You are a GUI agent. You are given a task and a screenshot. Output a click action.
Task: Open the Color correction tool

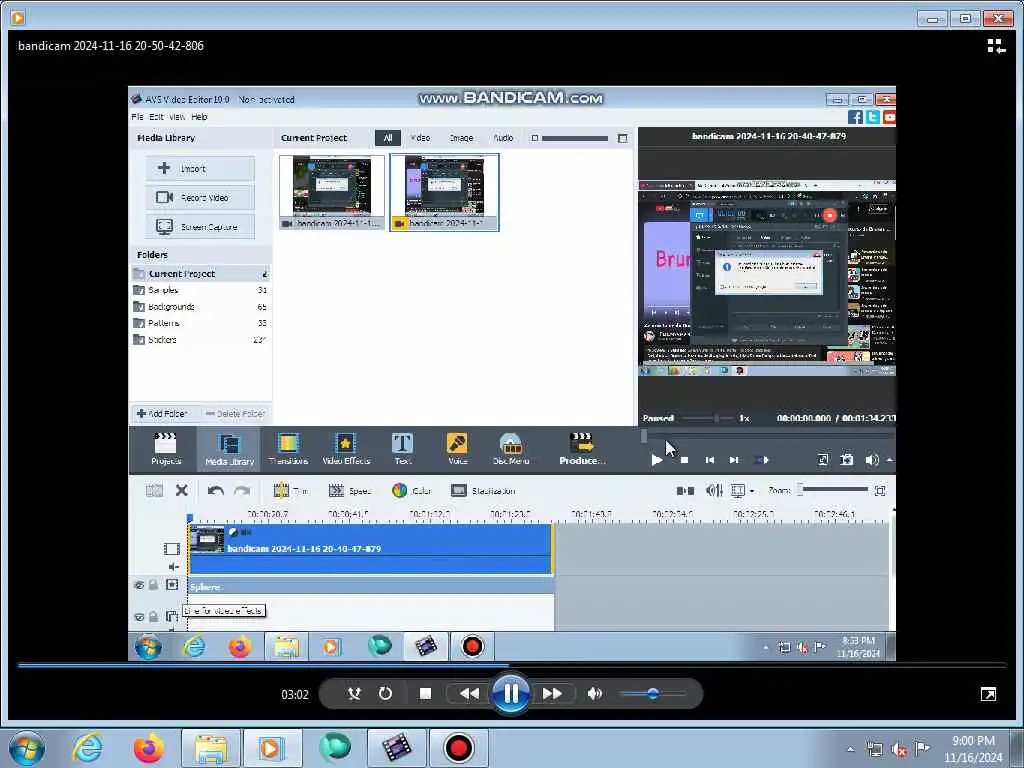(x=411, y=490)
